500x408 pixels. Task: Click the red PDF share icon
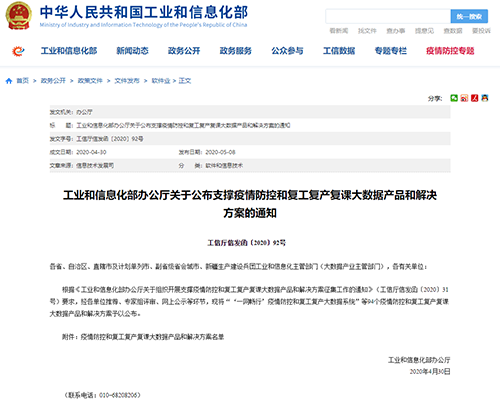click(474, 98)
